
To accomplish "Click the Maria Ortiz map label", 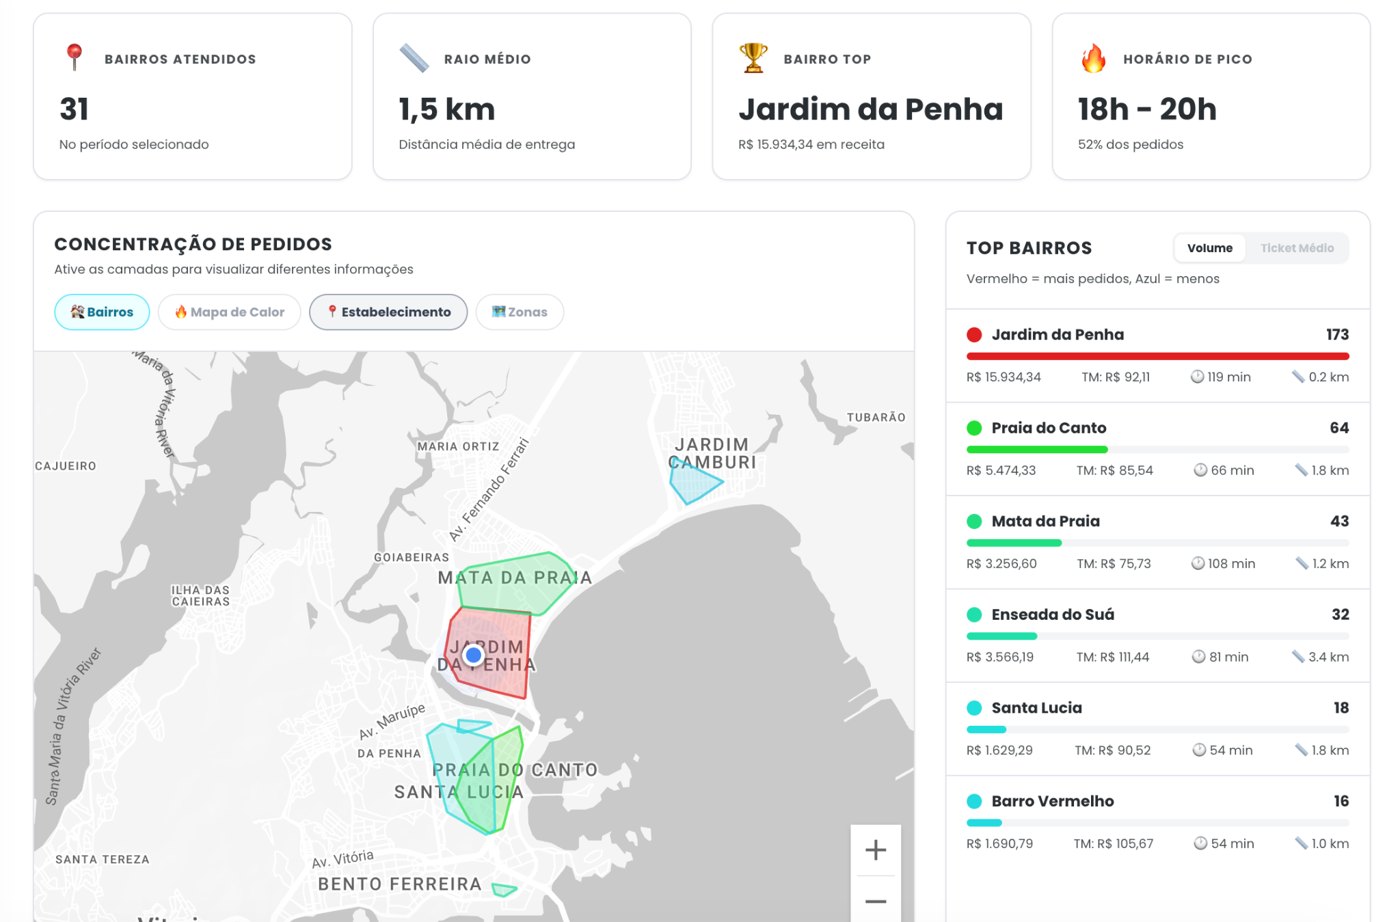I will point(458,447).
